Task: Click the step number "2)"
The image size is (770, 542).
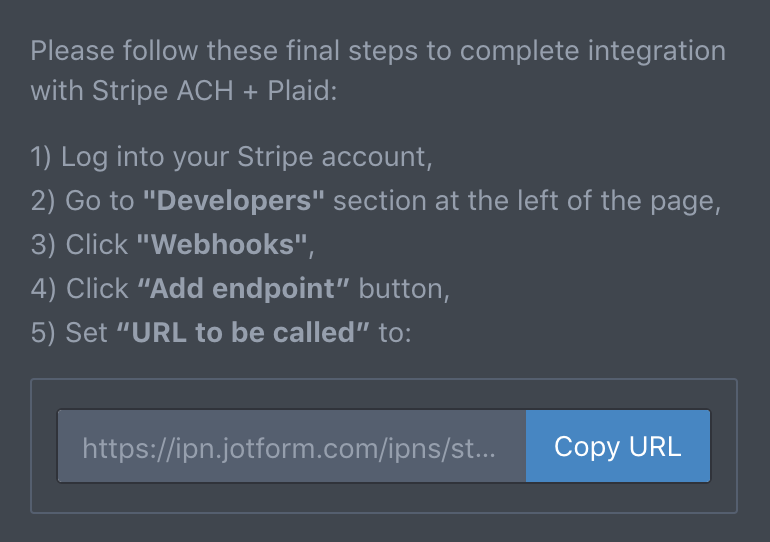Action: click(43, 201)
